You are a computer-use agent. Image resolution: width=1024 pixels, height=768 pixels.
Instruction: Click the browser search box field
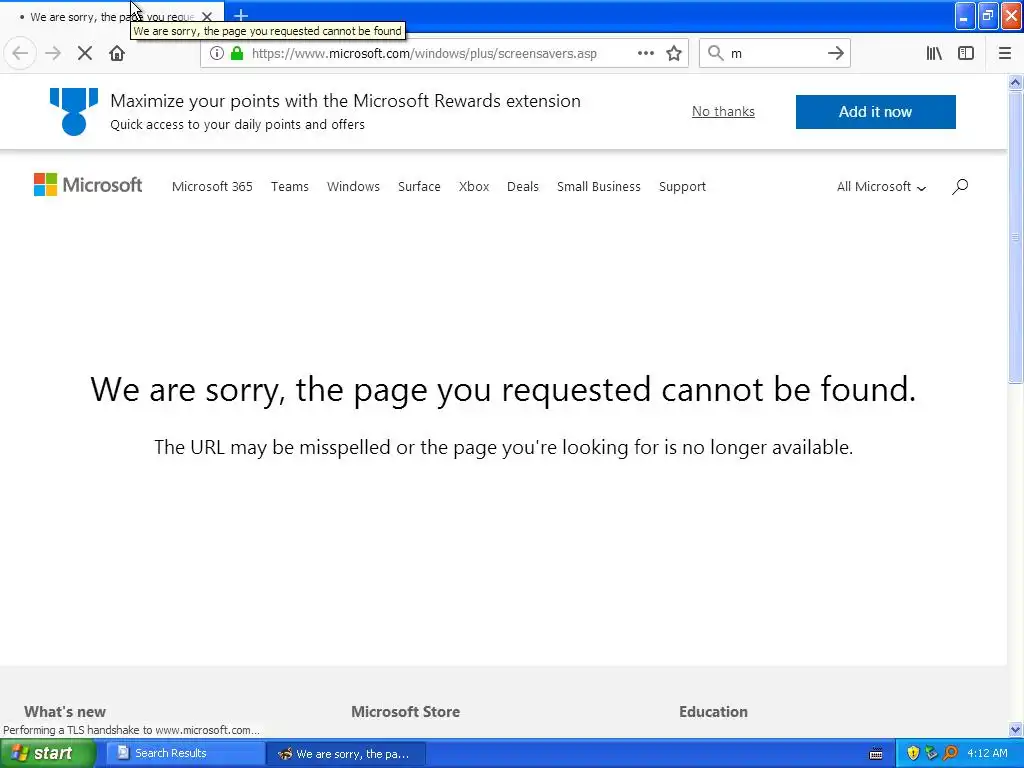pyautogui.click(x=774, y=53)
